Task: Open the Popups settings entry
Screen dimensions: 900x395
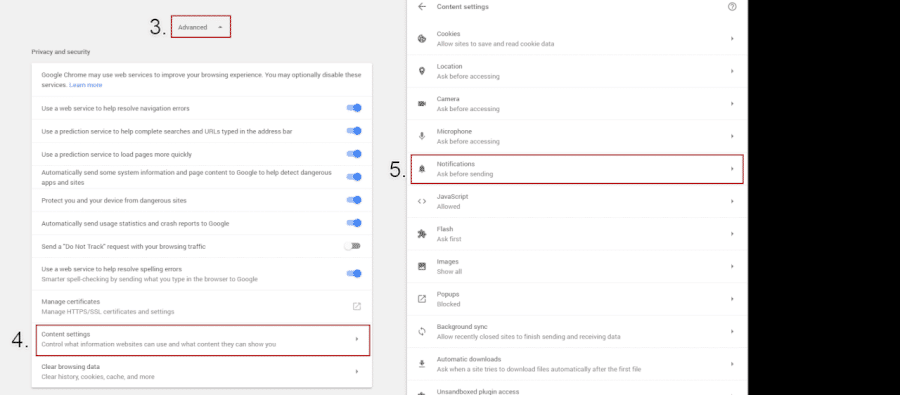Action: click(577, 299)
